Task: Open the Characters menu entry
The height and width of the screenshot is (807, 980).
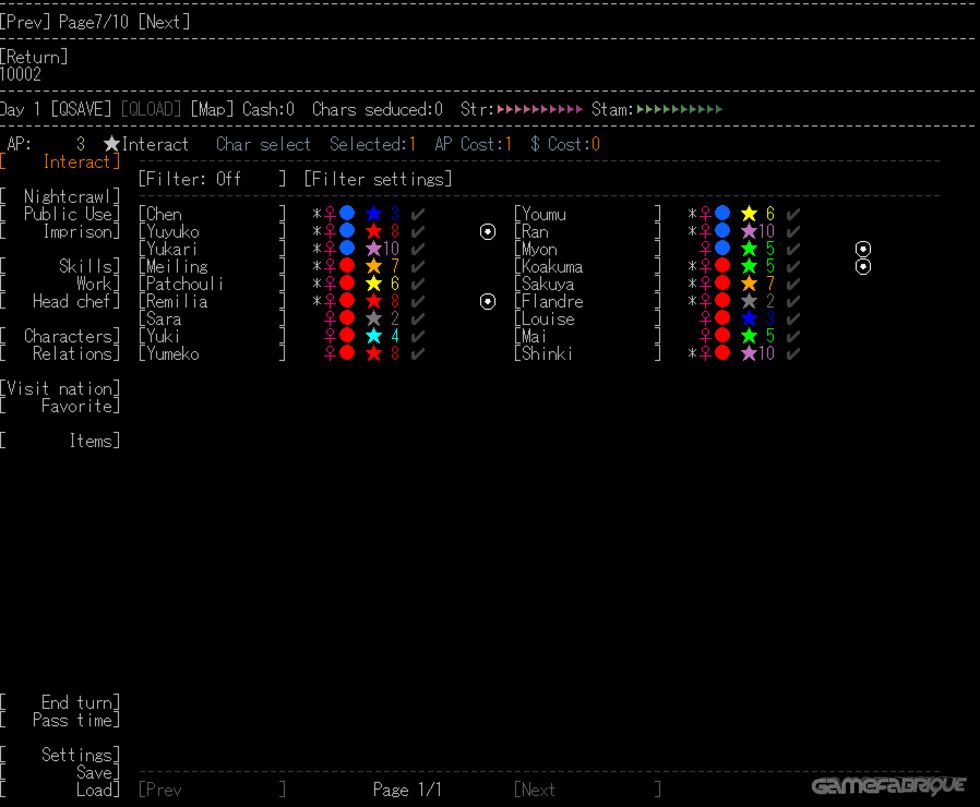Action: 60,336
